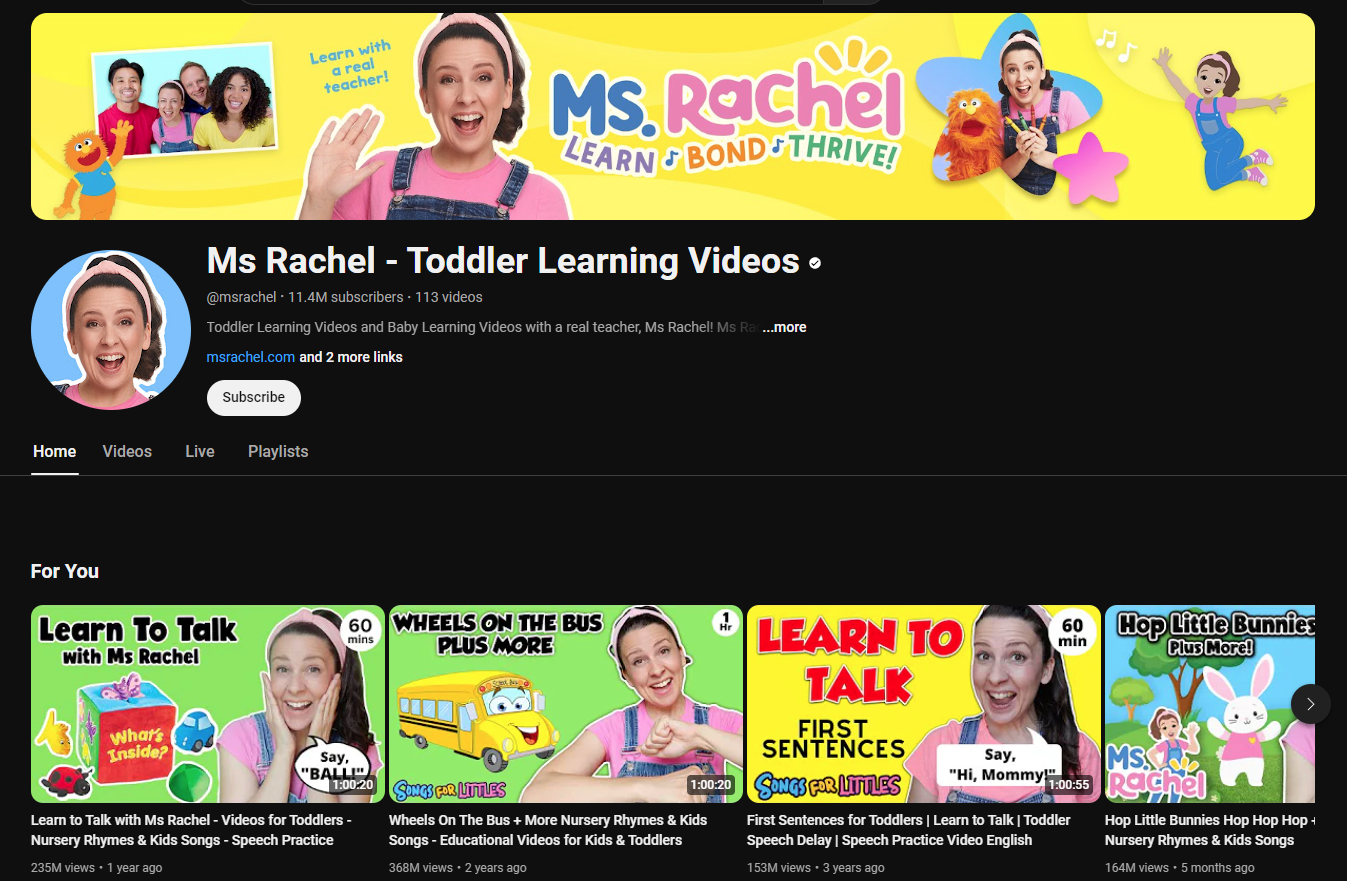Image resolution: width=1347 pixels, height=881 pixels.
Task: Open title 'Learn to Talk with Ms Rachel - Videos for Toddlers'
Action: pyautogui.click(x=191, y=830)
